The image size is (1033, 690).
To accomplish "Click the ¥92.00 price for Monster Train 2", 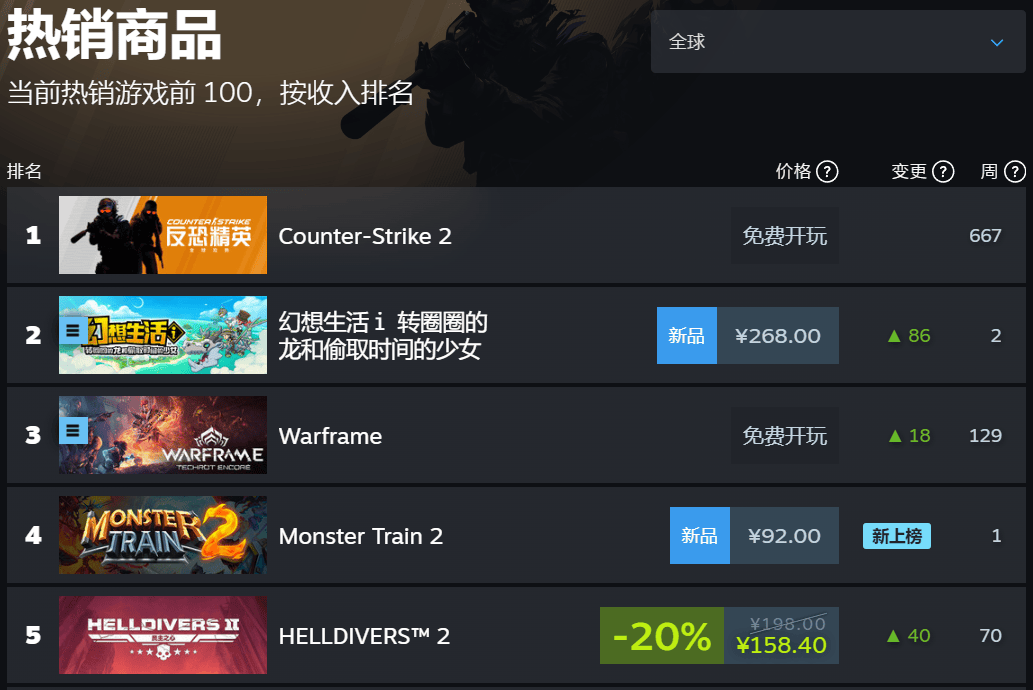I will click(x=785, y=536).
